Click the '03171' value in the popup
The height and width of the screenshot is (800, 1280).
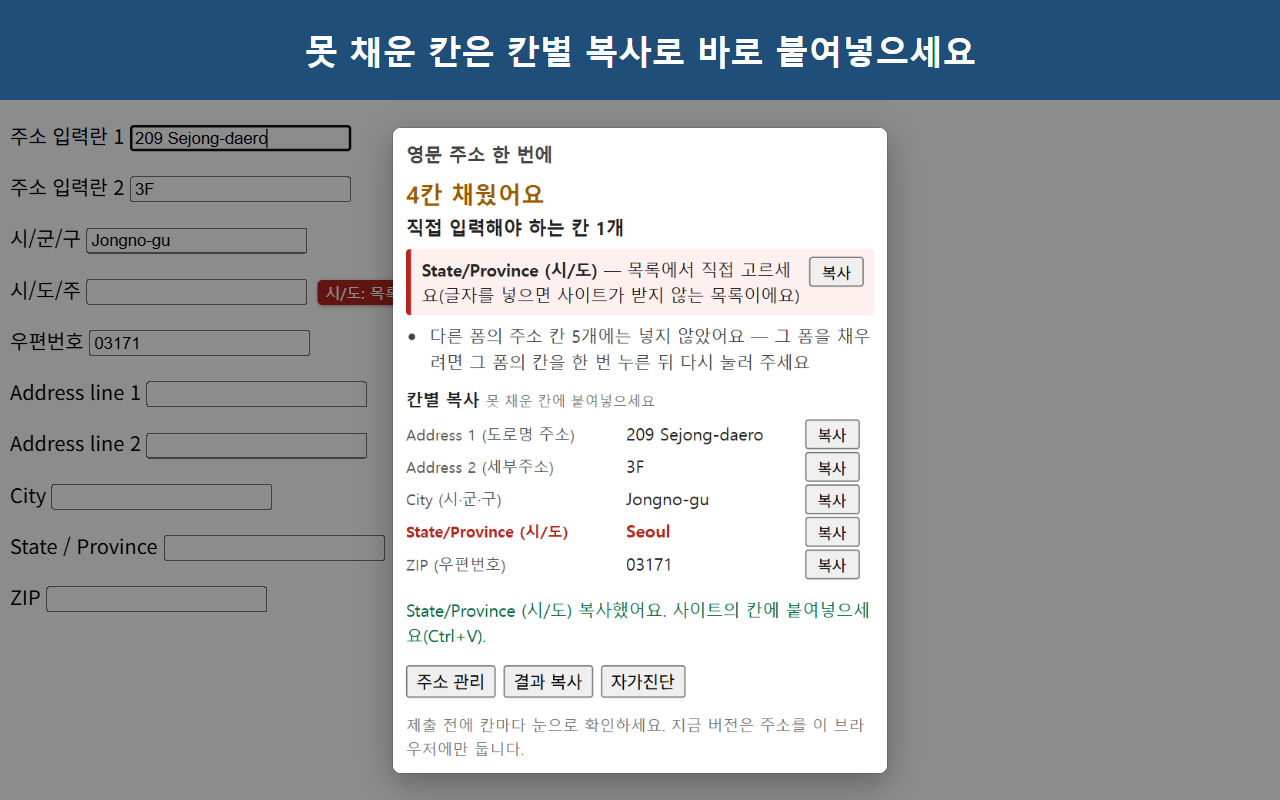649,565
